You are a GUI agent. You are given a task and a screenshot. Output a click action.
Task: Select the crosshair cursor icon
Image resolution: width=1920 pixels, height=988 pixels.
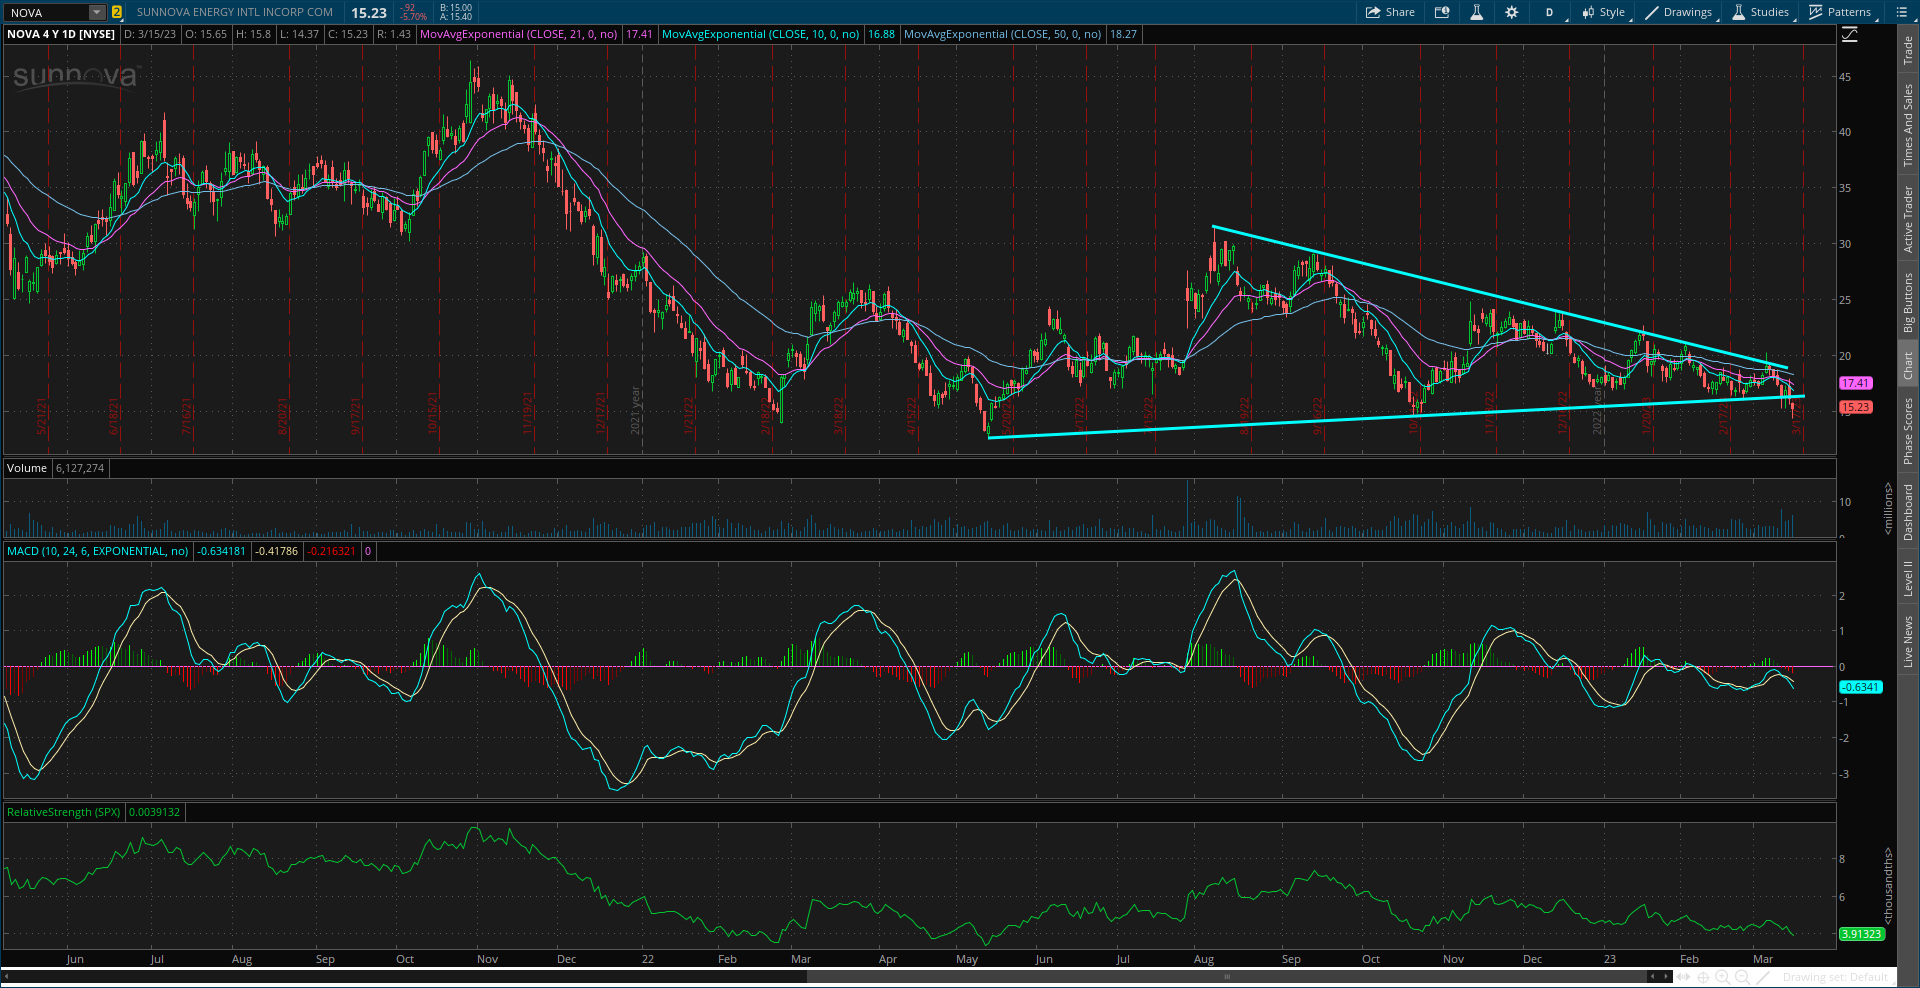point(1703,976)
